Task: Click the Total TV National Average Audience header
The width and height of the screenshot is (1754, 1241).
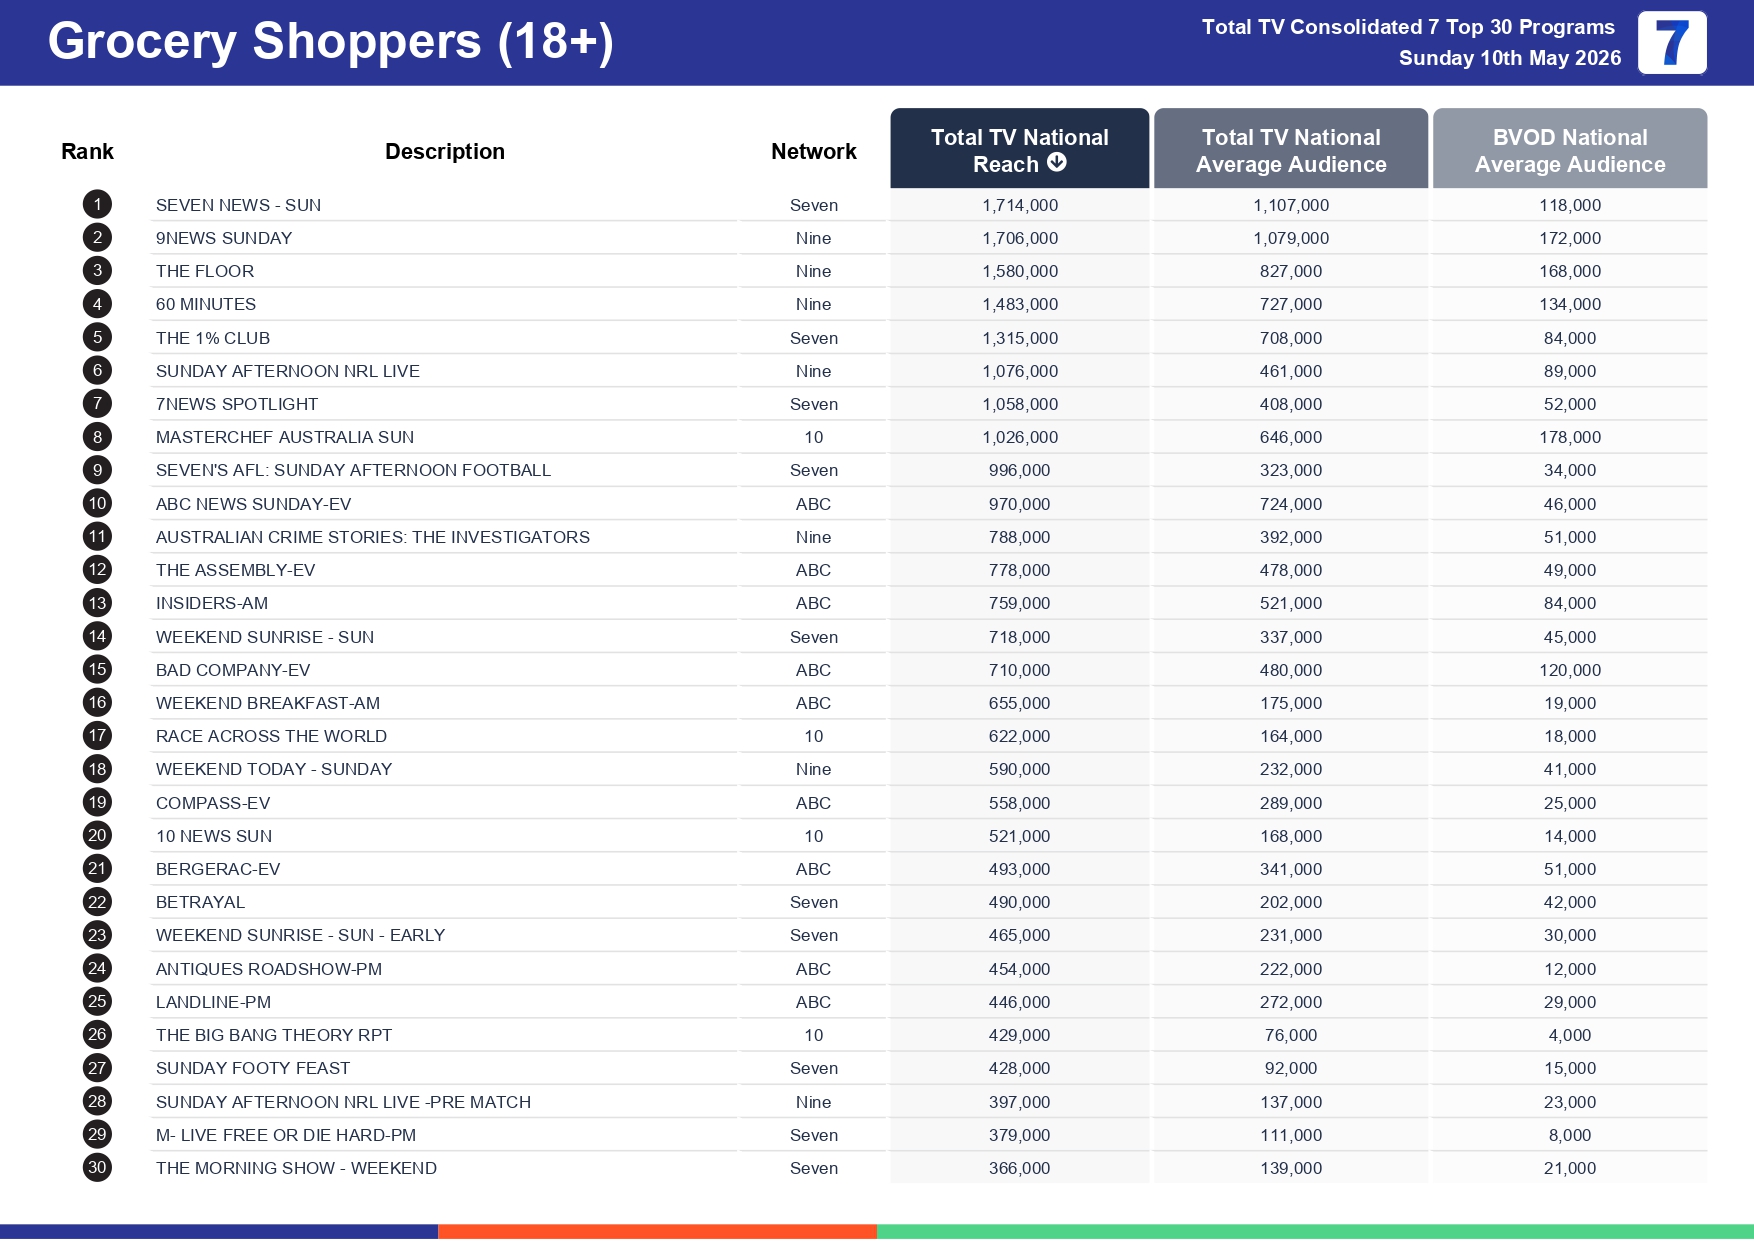Action: pos(1291,149)
